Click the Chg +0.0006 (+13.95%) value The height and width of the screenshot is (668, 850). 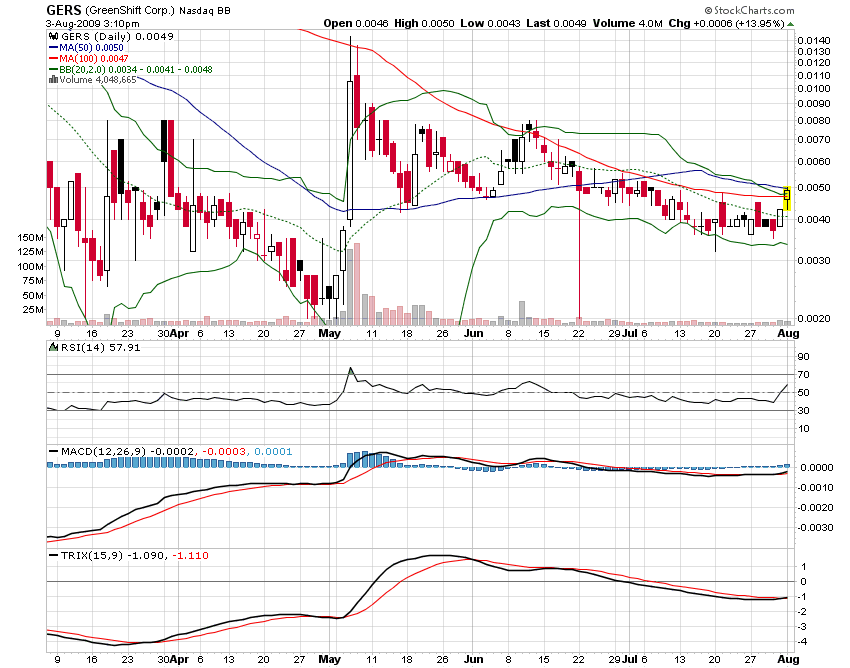pyautogui.click(x=726, y=23)
